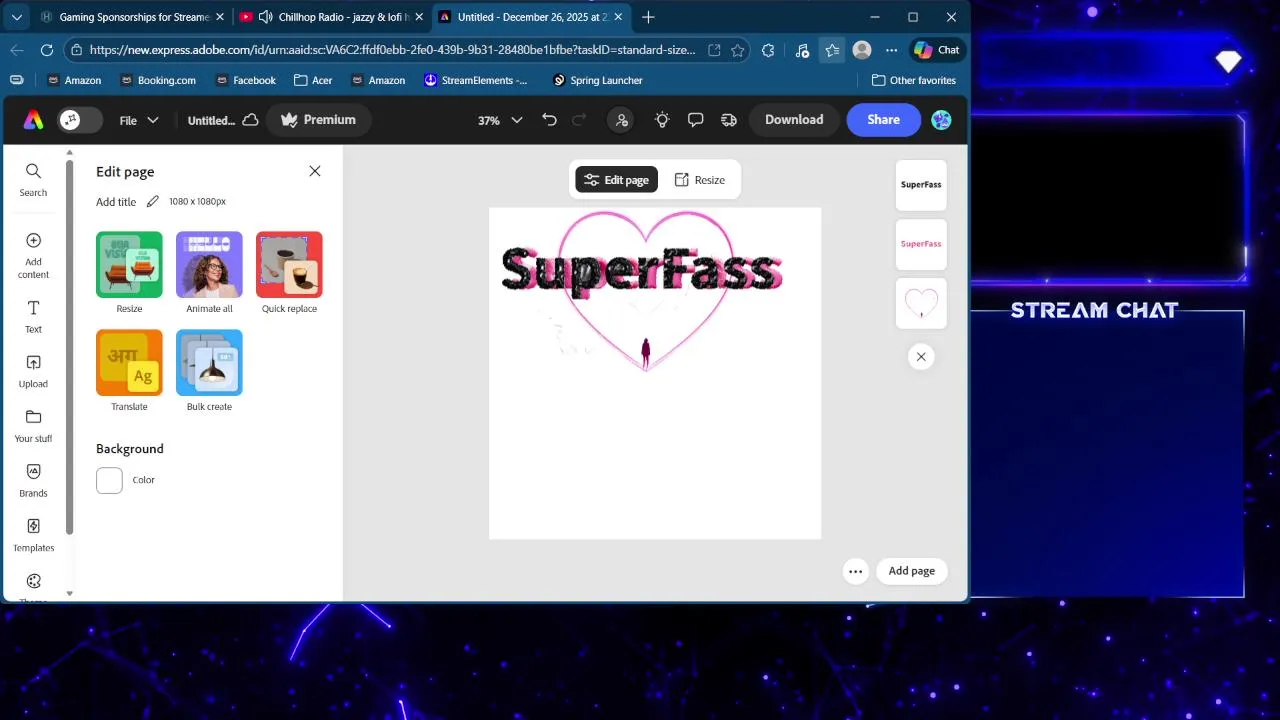Select the heart layer thumbnail
This screenshot has width=1280, height=720.
921,303
